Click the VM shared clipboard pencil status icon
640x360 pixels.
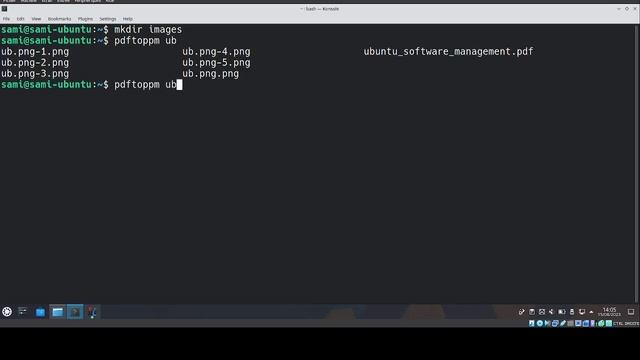click(563, 323)
